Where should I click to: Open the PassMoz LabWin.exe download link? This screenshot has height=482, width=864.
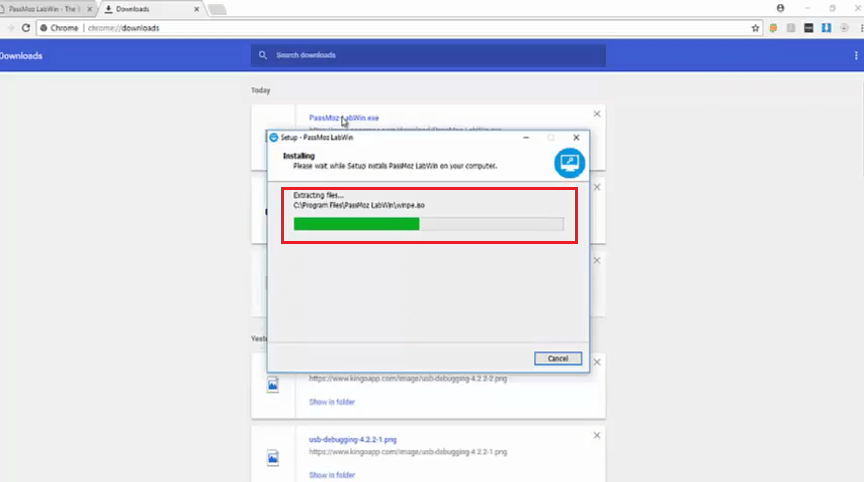point(344,118)
